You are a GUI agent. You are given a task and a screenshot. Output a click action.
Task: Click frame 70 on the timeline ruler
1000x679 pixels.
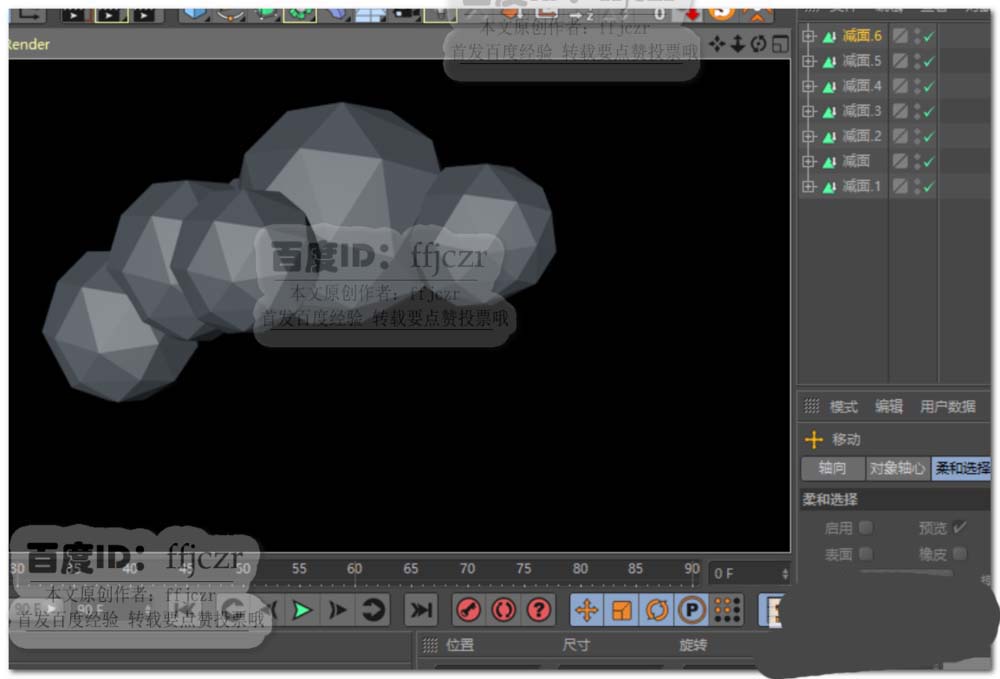pos(467,568)
